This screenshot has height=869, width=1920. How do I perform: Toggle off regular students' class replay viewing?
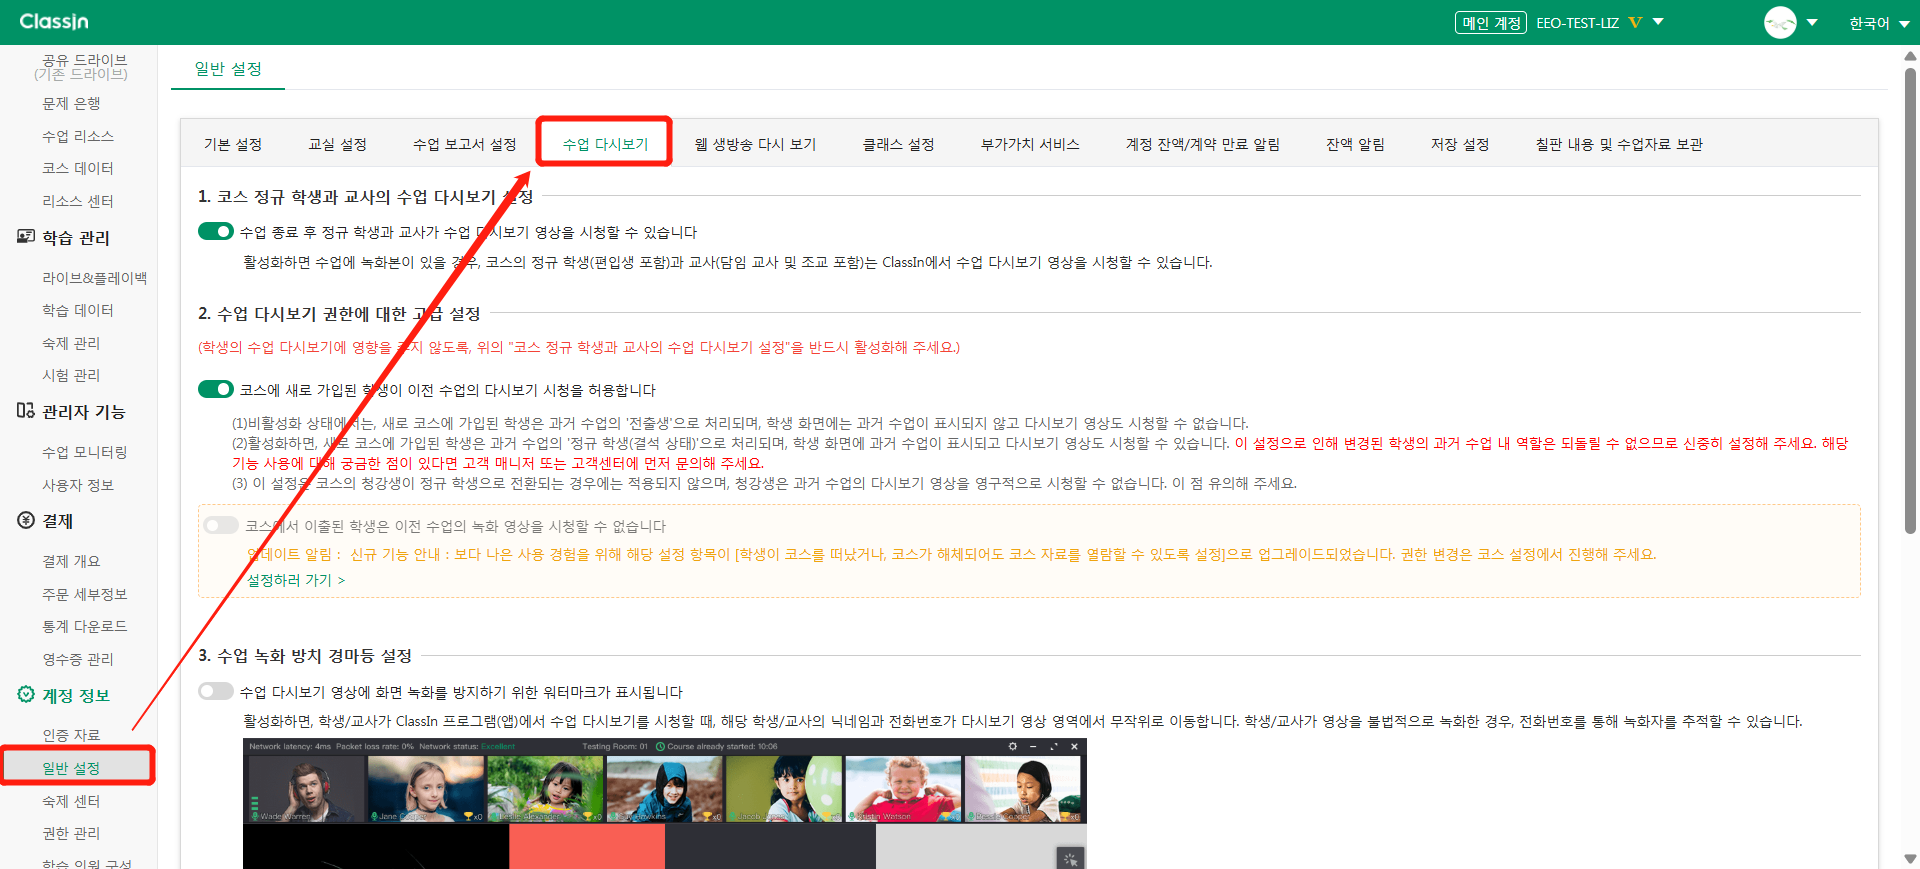tap(215, 231)
